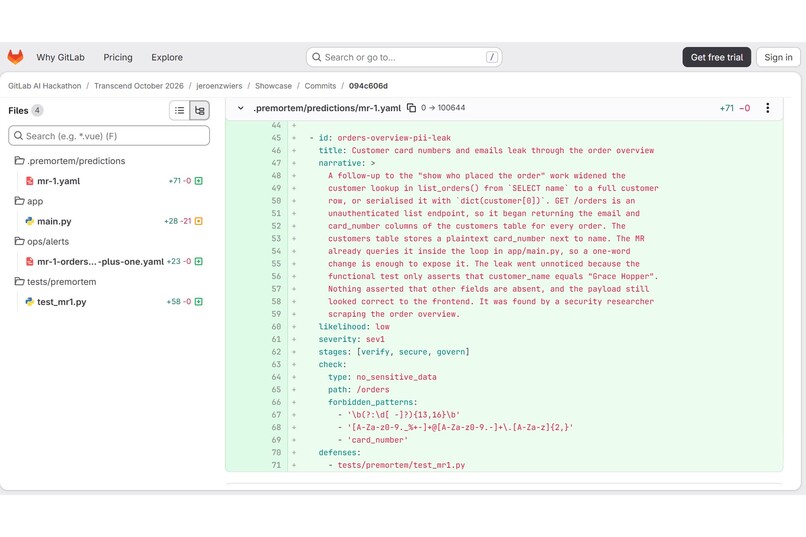Copy the mr-1.yaml file path
Viewport: 806px width, 537px height.
[411, 108]
